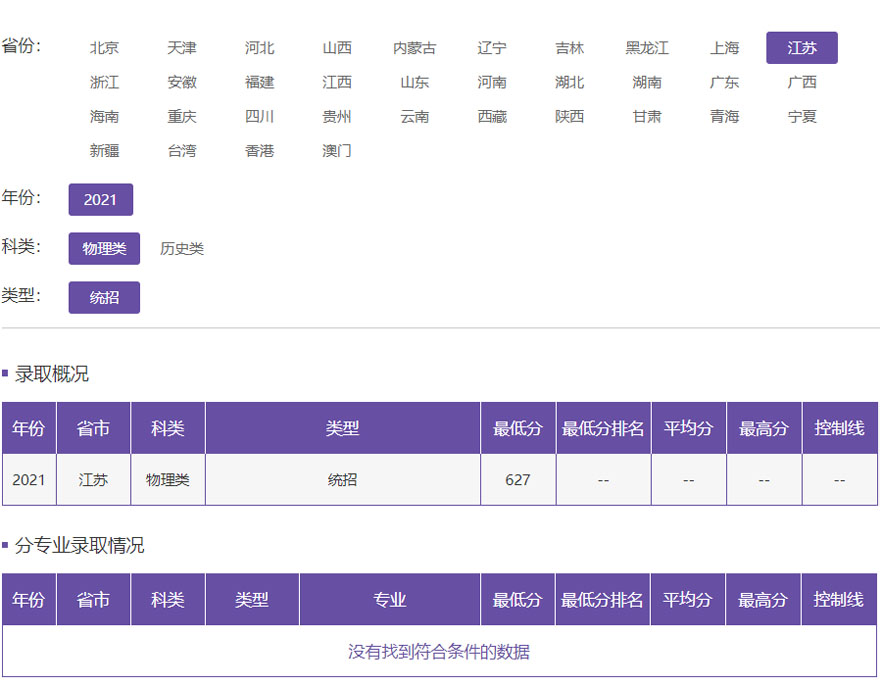The width and height of the screenshot is (880, 685).
Task: Click 平均分 header in 录取概况 table
Action: [689, 428]
